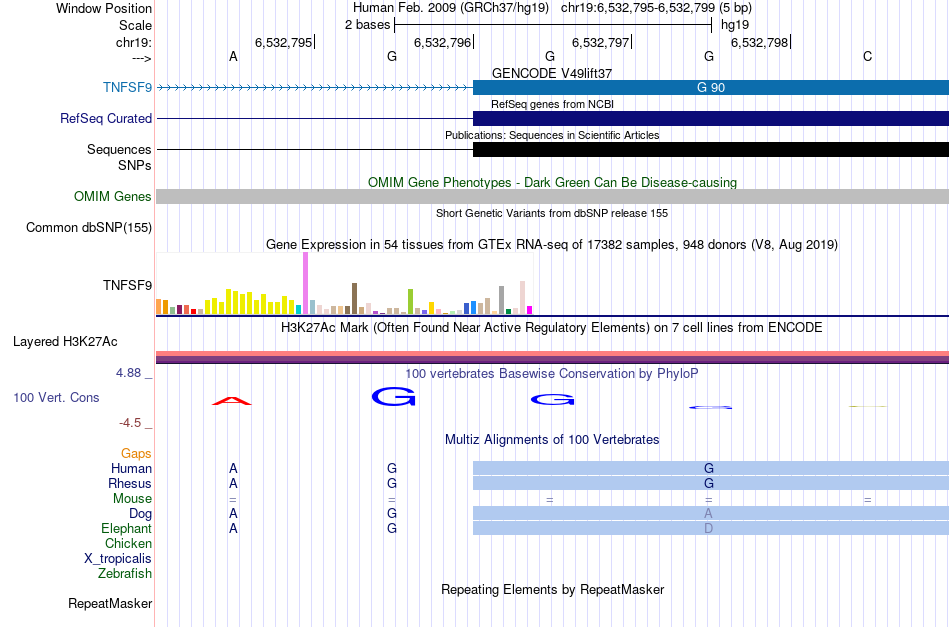Click the Window Position label
Image resolution: width=950 pixels, height=627 pixels.
click(x=104, y=8)
